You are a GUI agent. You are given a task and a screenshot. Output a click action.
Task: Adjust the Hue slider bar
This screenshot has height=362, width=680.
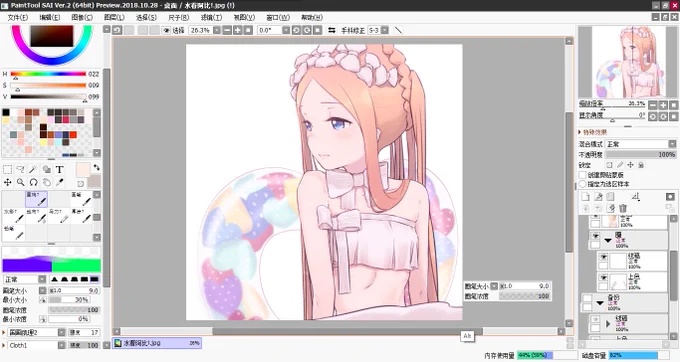(x=49, y=74)
